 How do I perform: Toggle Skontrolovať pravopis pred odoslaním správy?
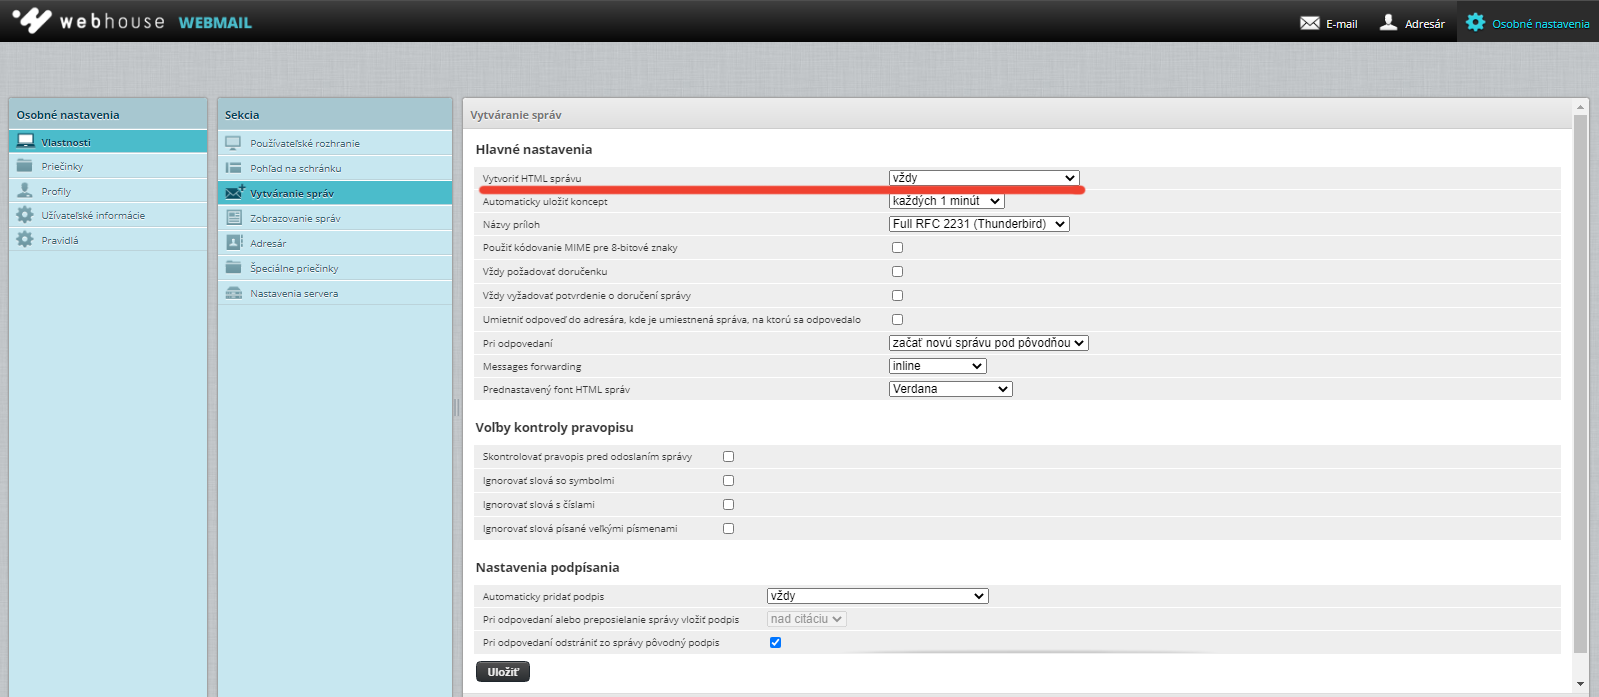[728, 456]
